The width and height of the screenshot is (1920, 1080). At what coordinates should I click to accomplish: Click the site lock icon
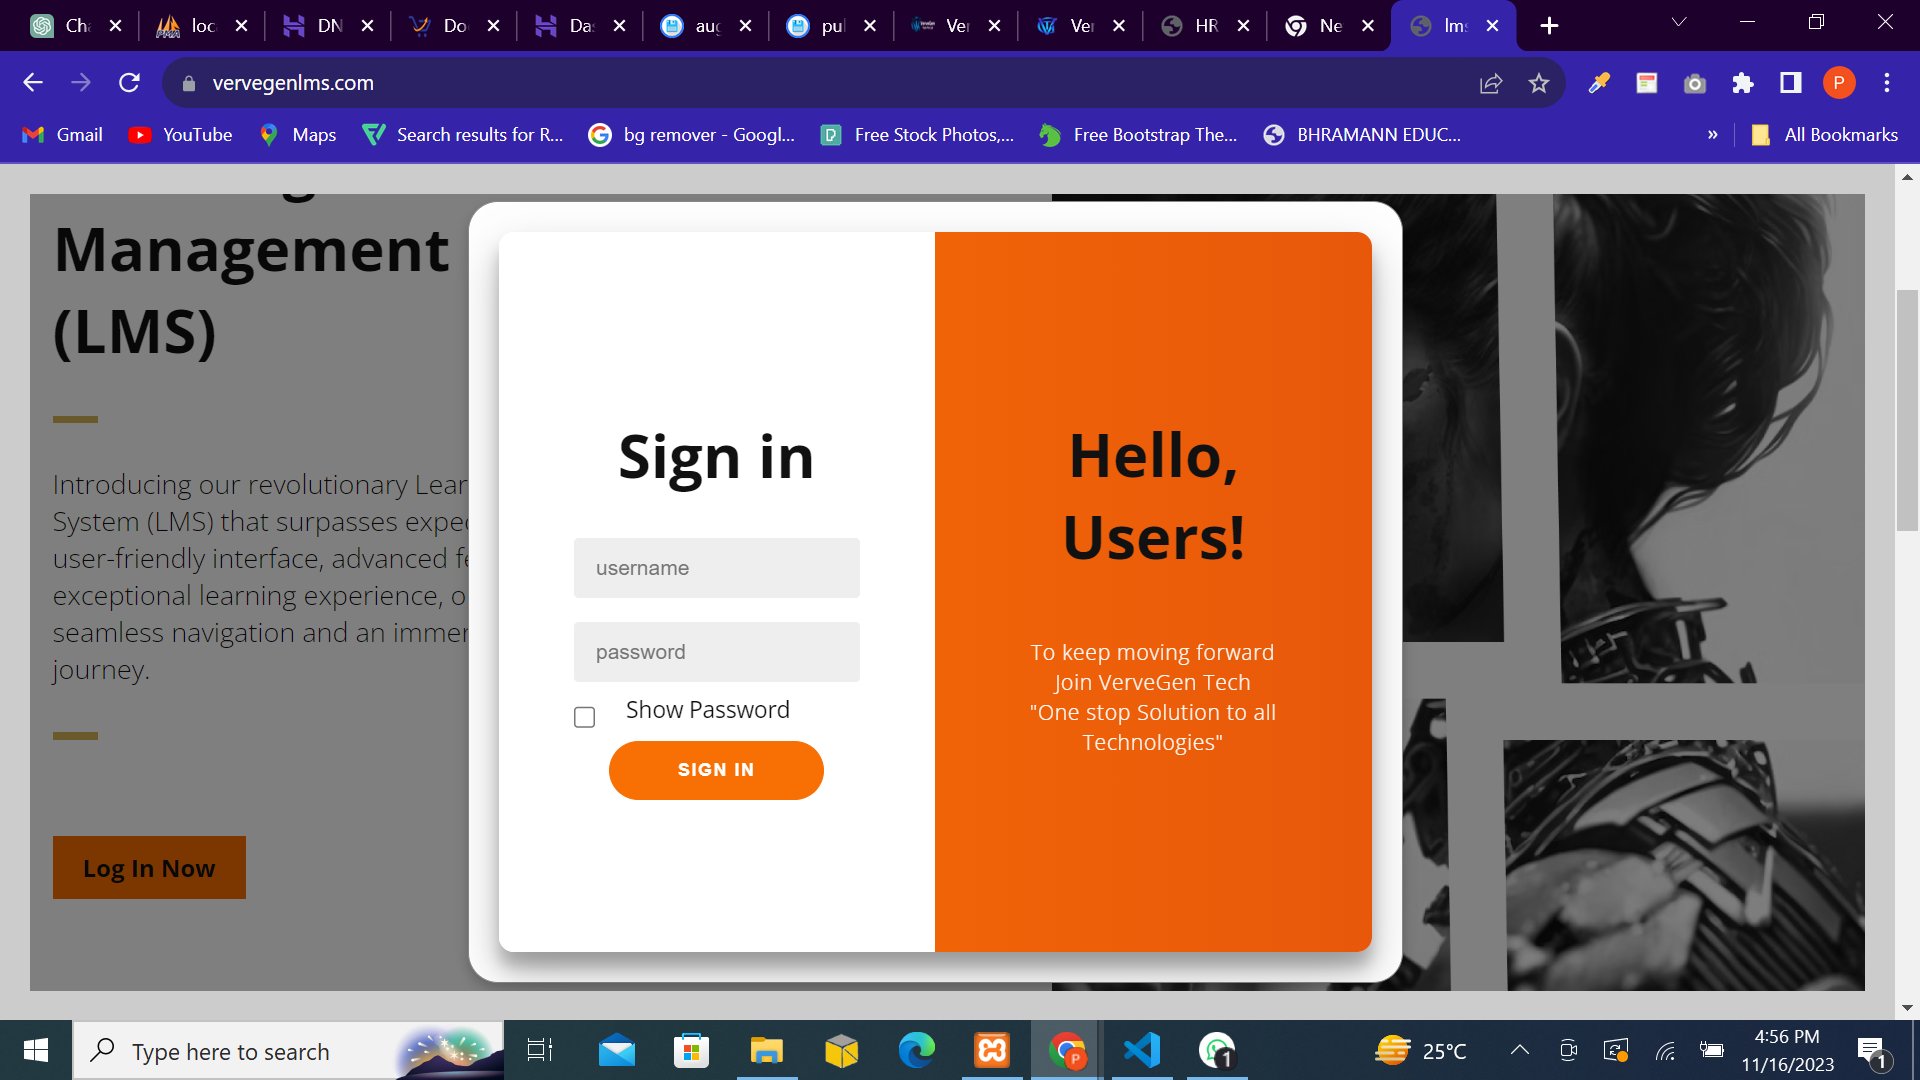[189, 84]
